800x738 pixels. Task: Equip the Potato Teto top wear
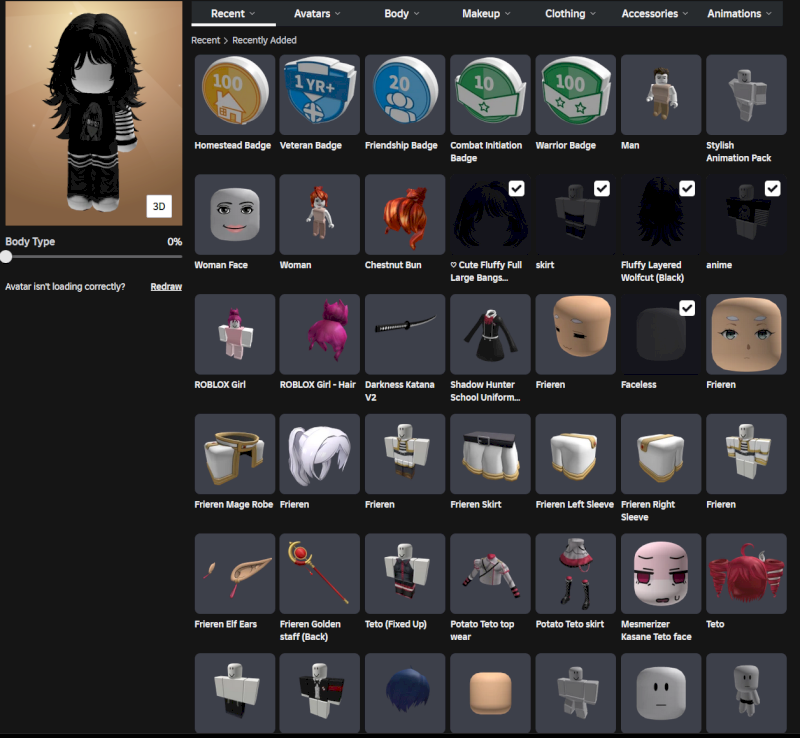(490, 574)
